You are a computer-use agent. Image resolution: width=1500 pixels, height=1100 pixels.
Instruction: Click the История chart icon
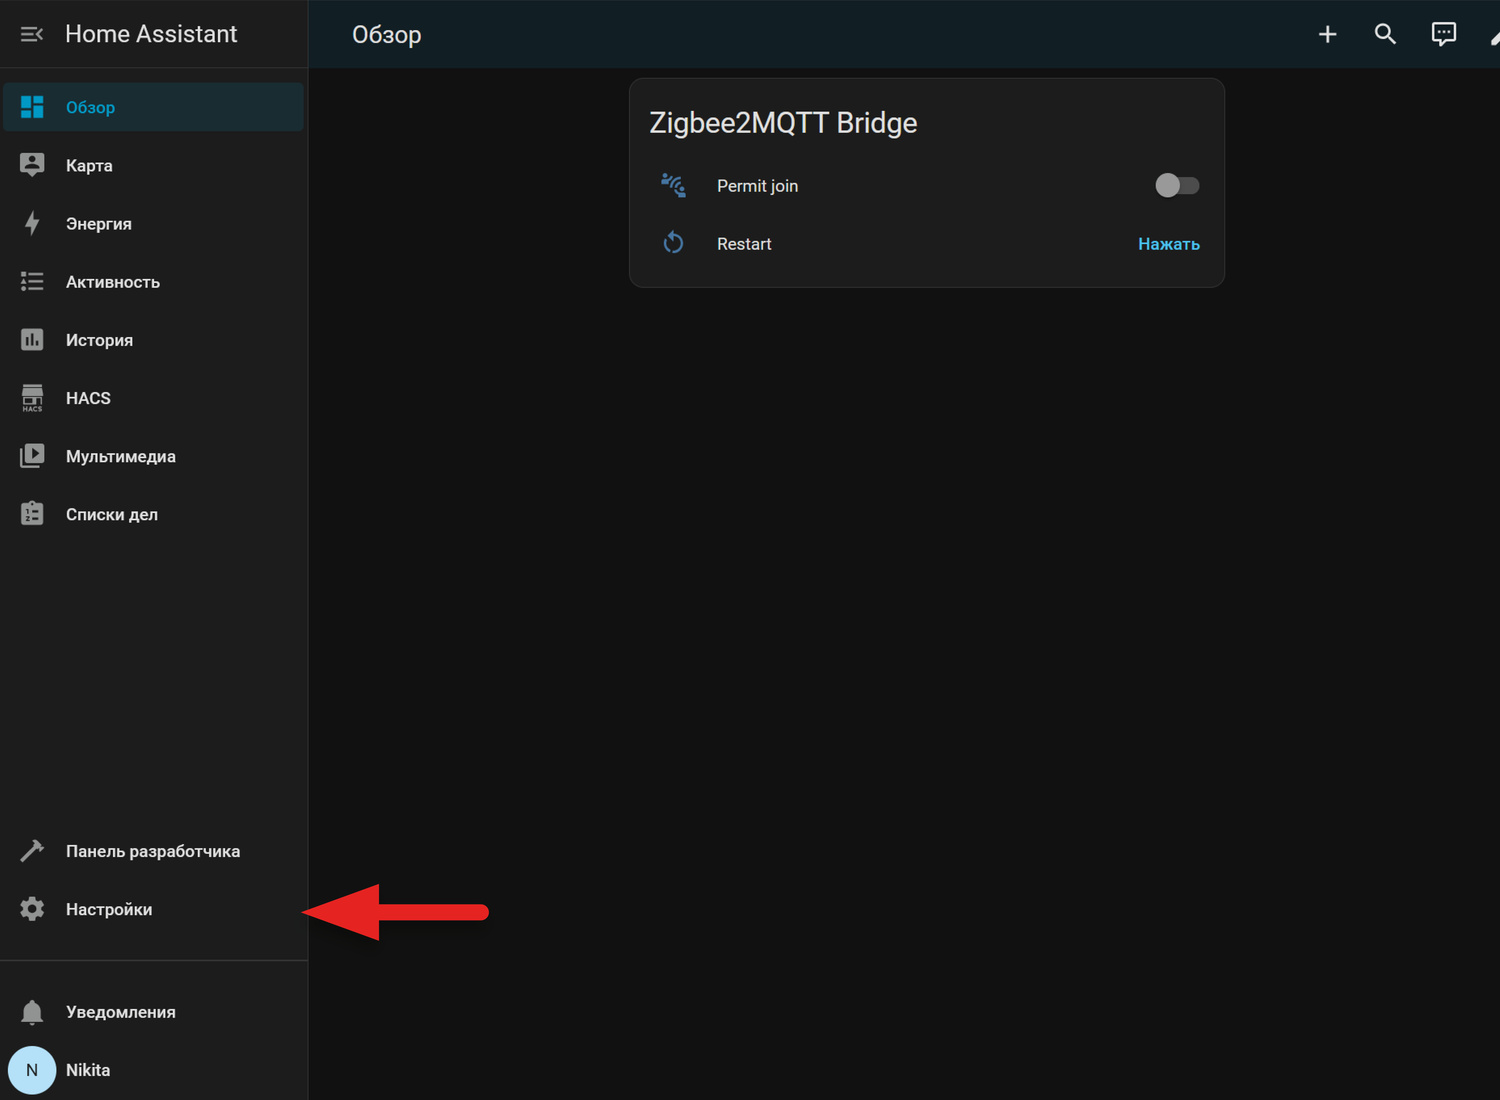point(32,340)
